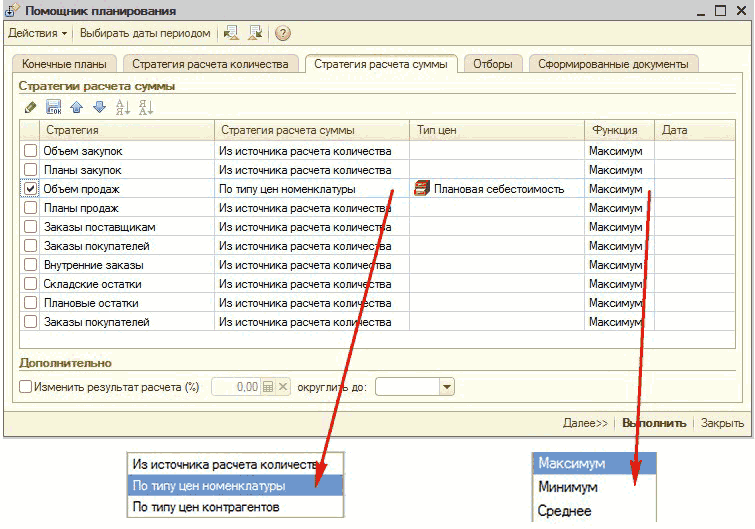
Task: Open help with the question mark icon
Action: tap(283, 33)
